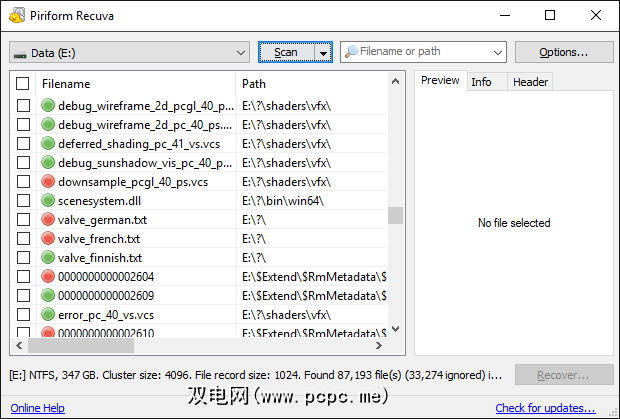Screen dimensions: 620x419
Task: Click the vertical scrollbar thumb of file list
Action: click(x=395, y=215)
